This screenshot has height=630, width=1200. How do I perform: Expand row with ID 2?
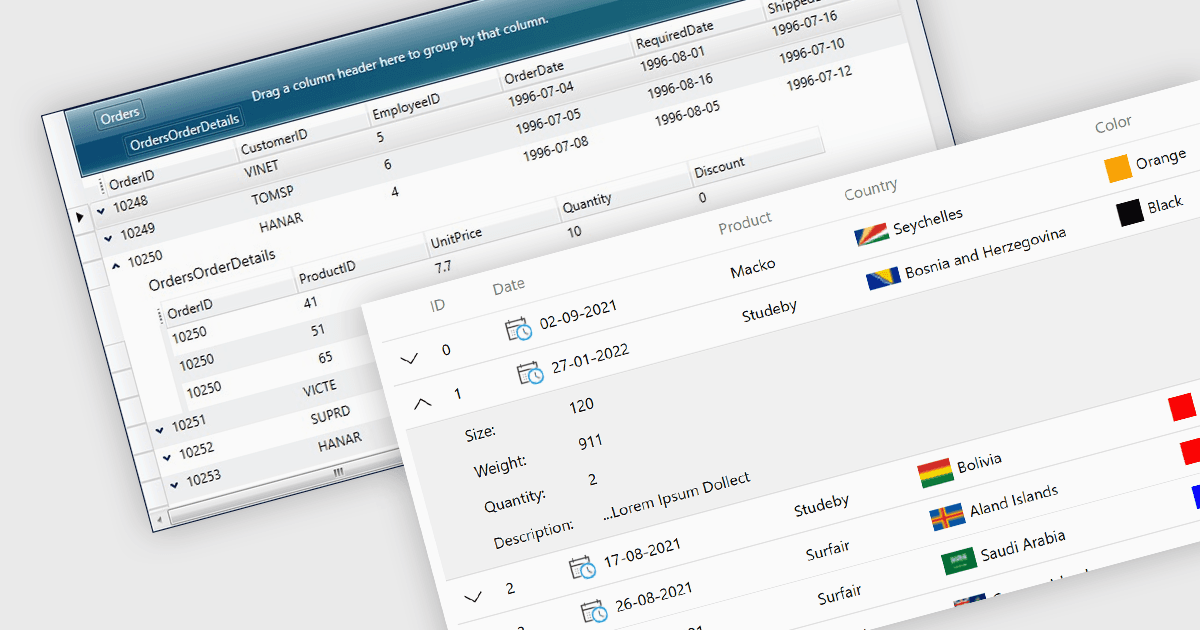coord(473,596)
